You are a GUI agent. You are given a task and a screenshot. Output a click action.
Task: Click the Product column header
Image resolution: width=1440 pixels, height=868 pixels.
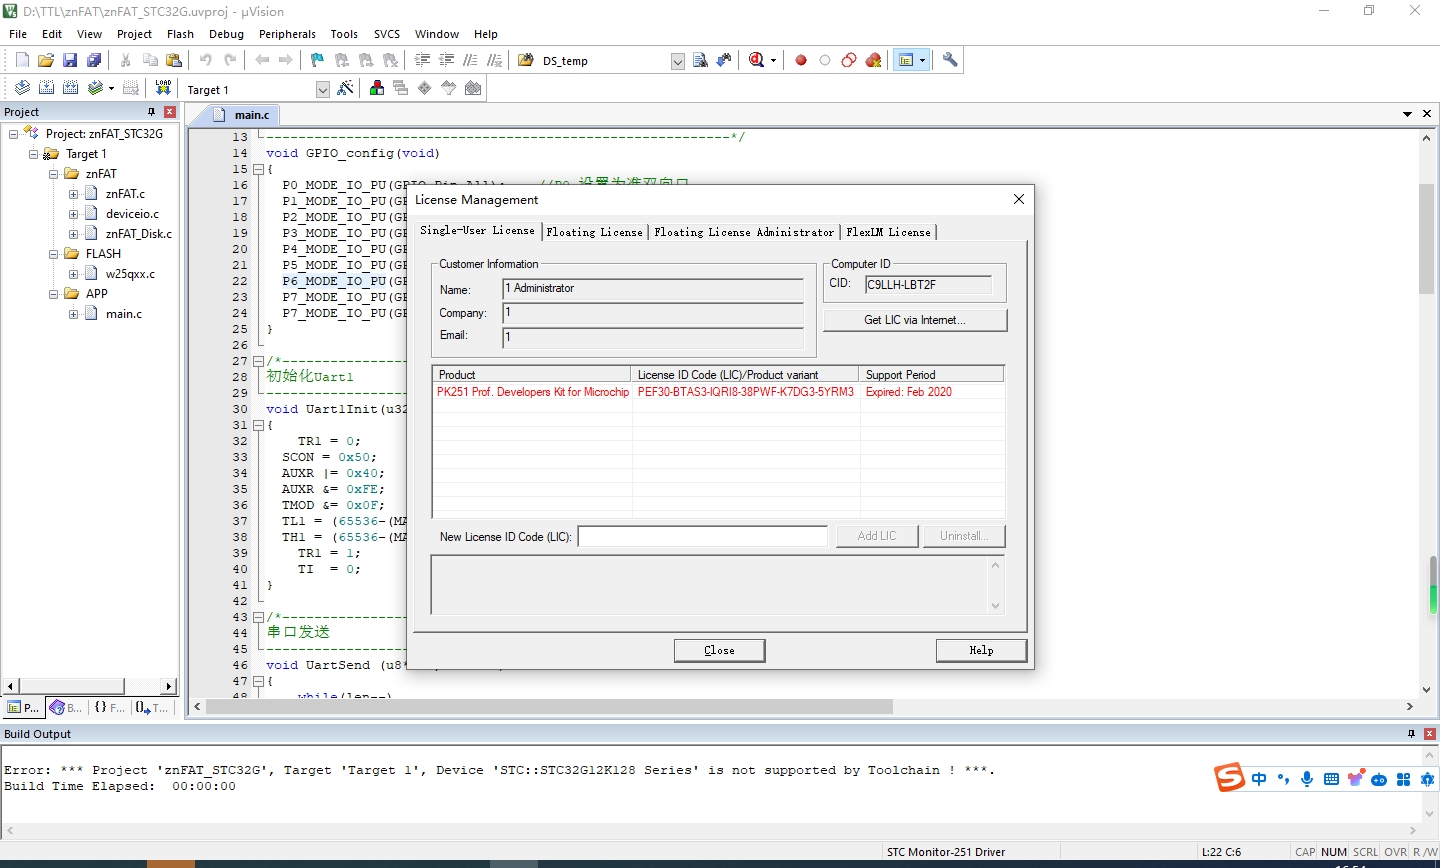(x=532, y=374)
